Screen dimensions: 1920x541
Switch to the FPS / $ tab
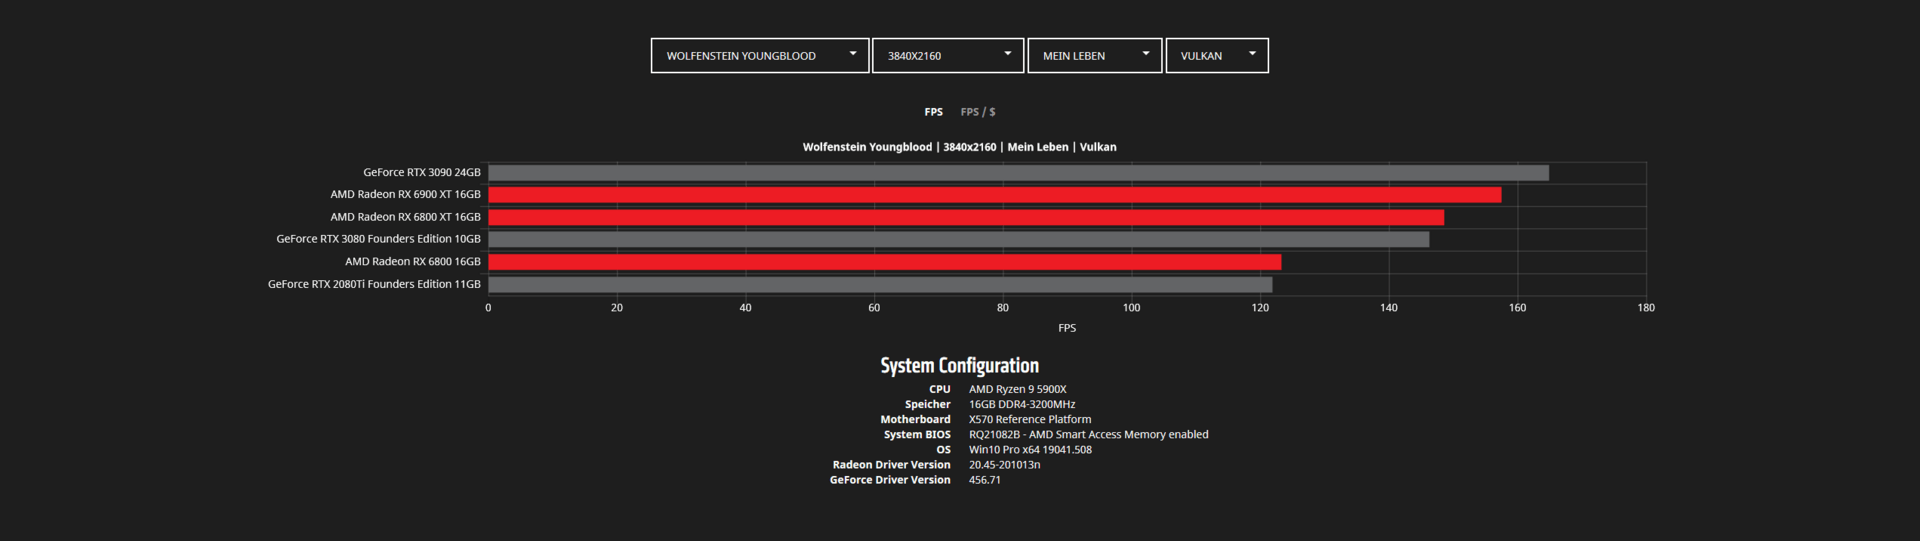(x=978, y=112)
